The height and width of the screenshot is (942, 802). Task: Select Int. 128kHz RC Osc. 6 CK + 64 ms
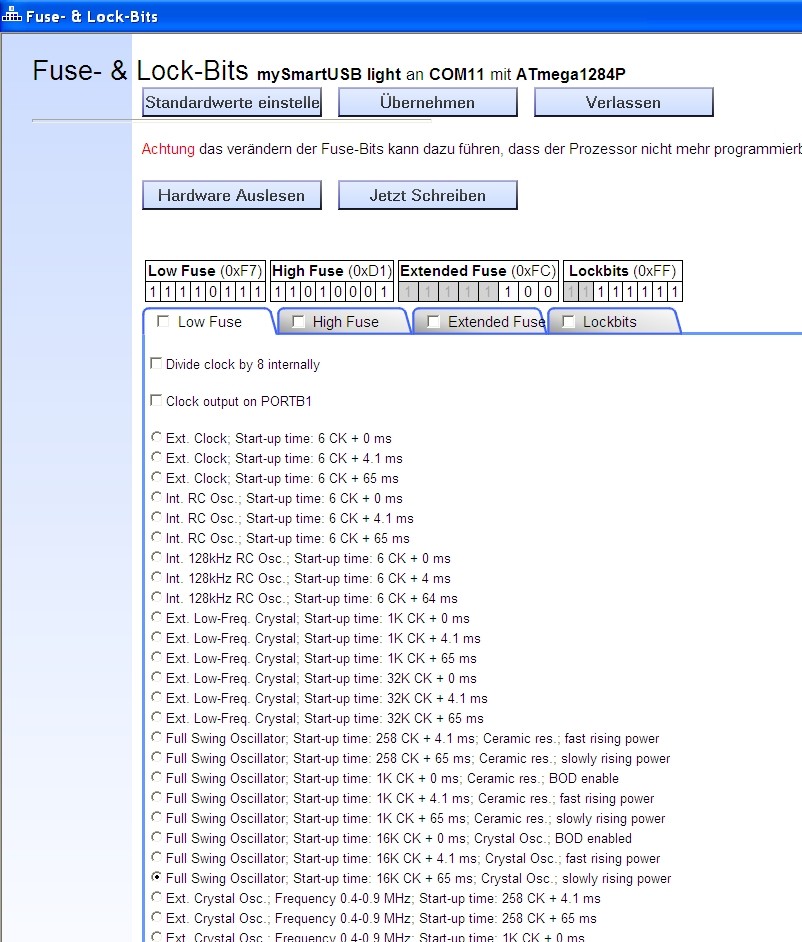click(x=156, y=597)
